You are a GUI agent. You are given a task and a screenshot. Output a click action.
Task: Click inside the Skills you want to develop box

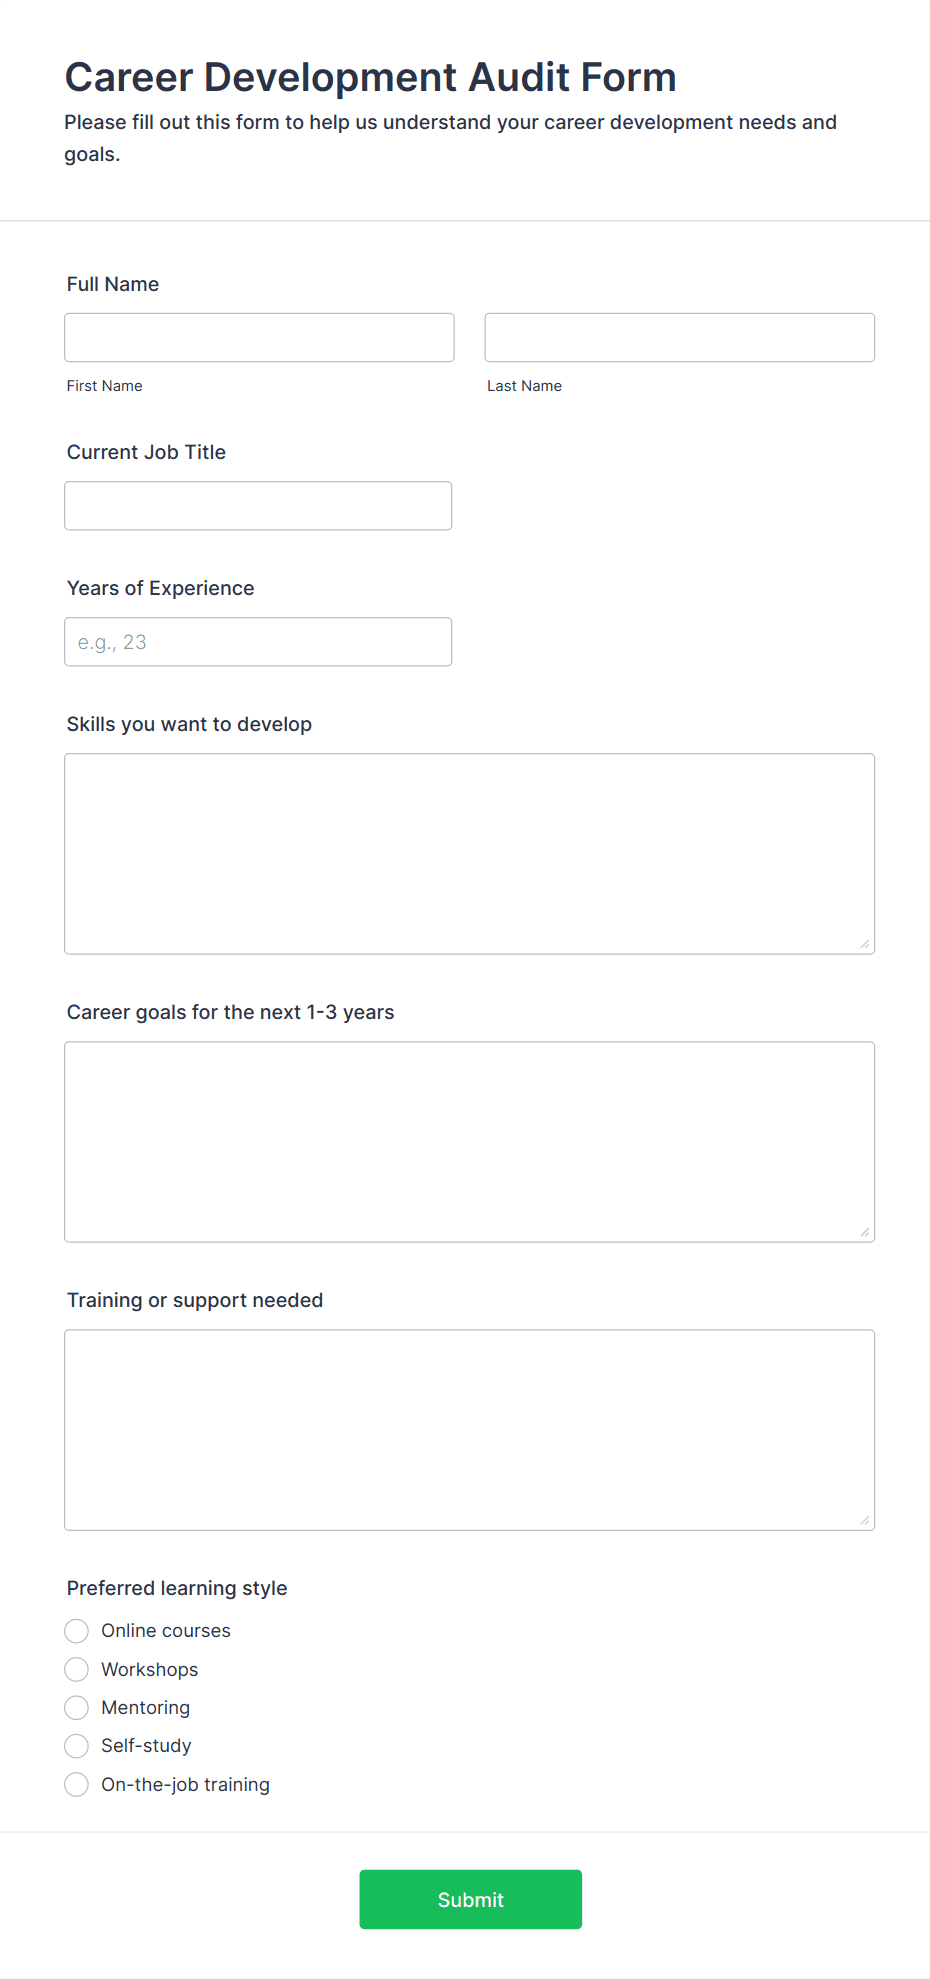click(469, 853)
